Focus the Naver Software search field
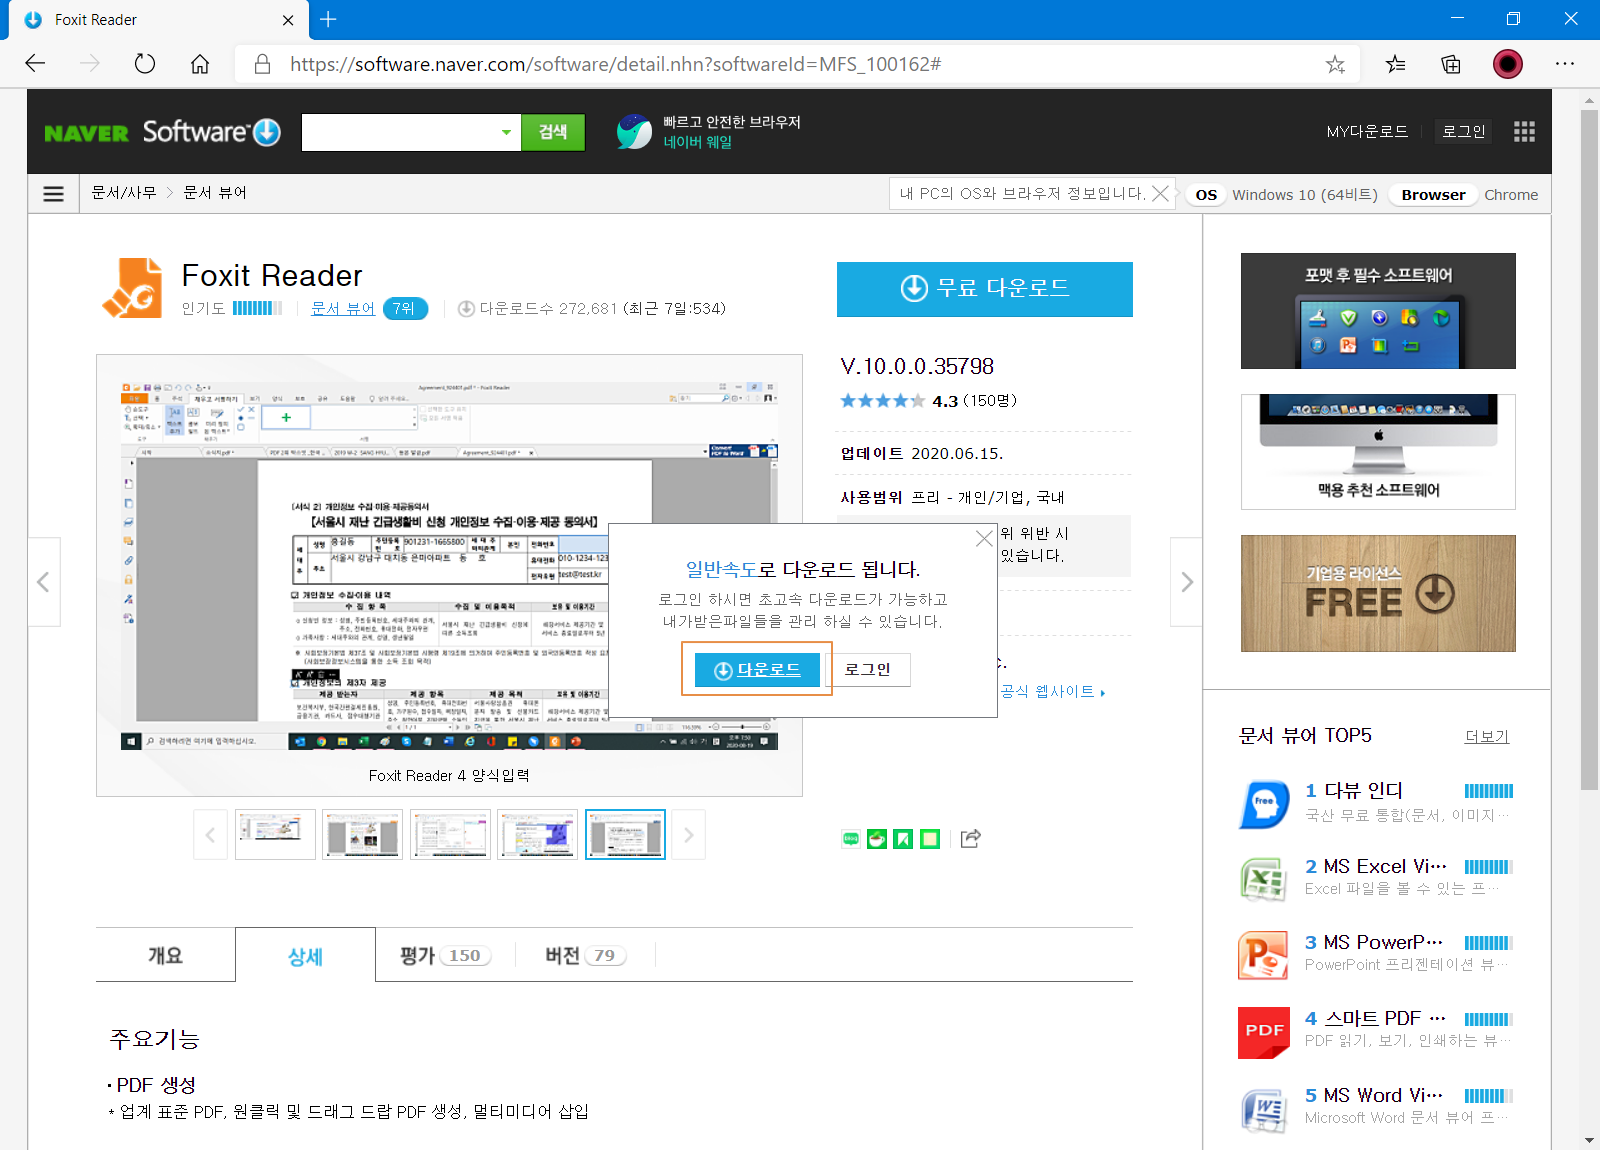This screenshot has height=1150, width=1600. click(398, 132)
